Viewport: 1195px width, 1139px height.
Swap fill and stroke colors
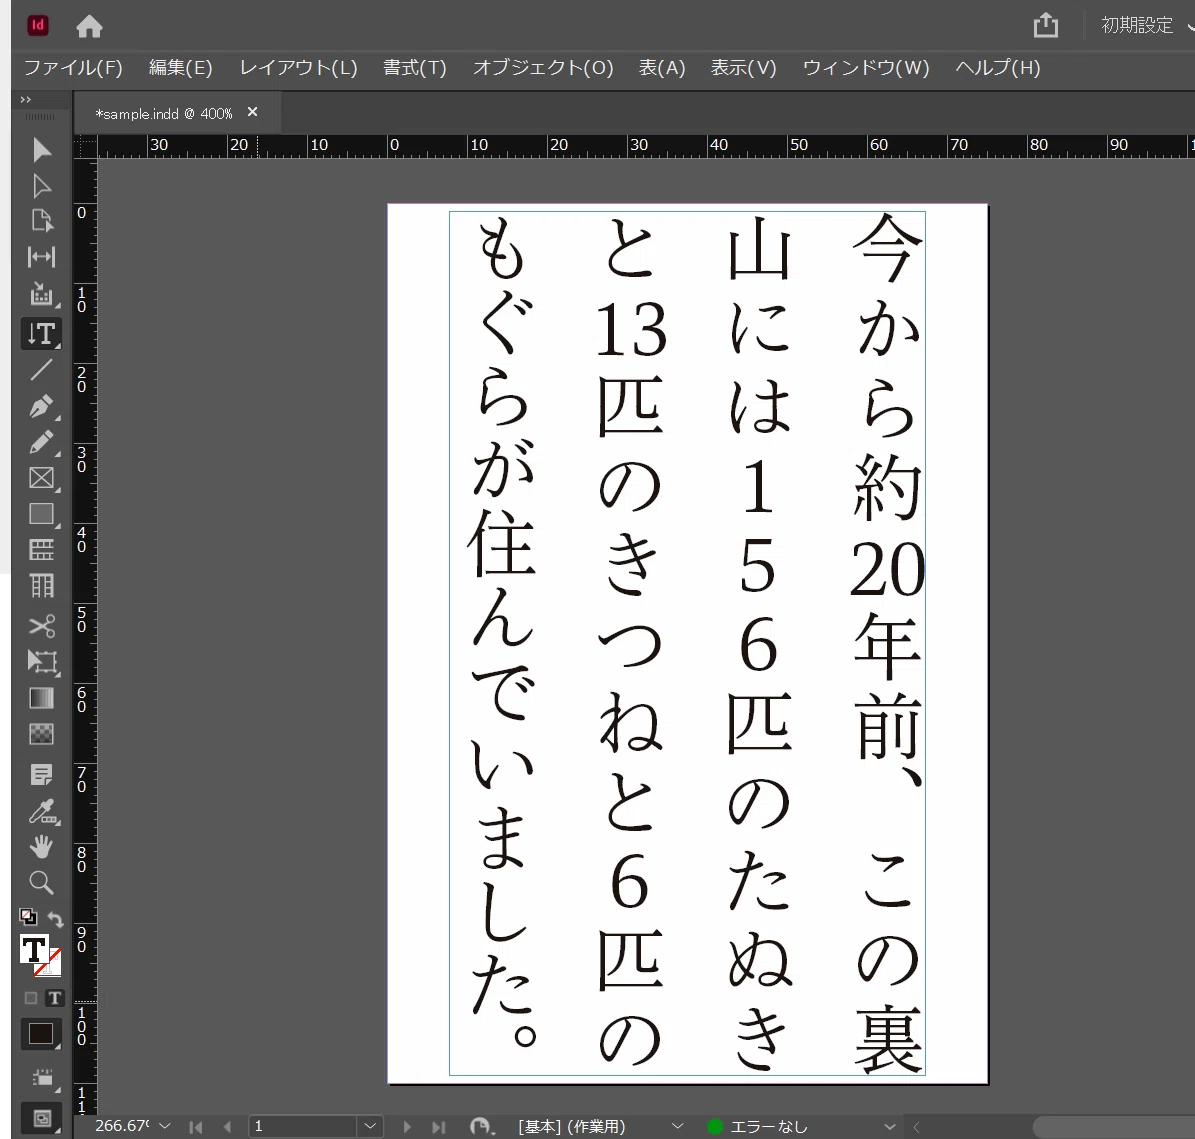[x=55, y=919]
